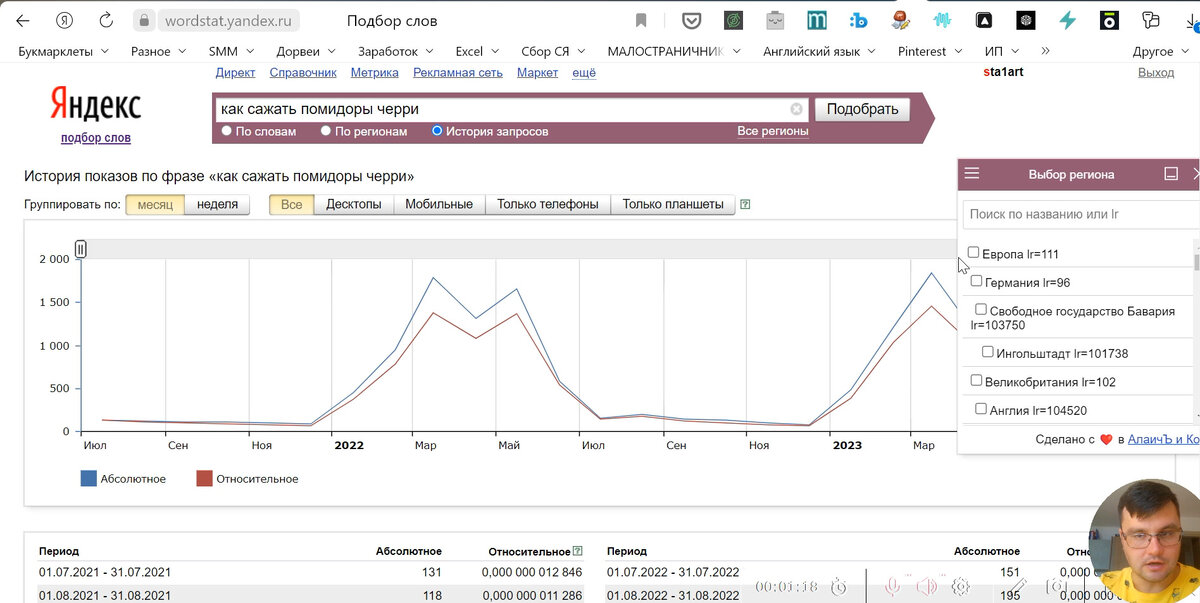Viewport: 1200px width, 603px height.
Task: Grab the chart range slider handle
Action: pos(81,248)
